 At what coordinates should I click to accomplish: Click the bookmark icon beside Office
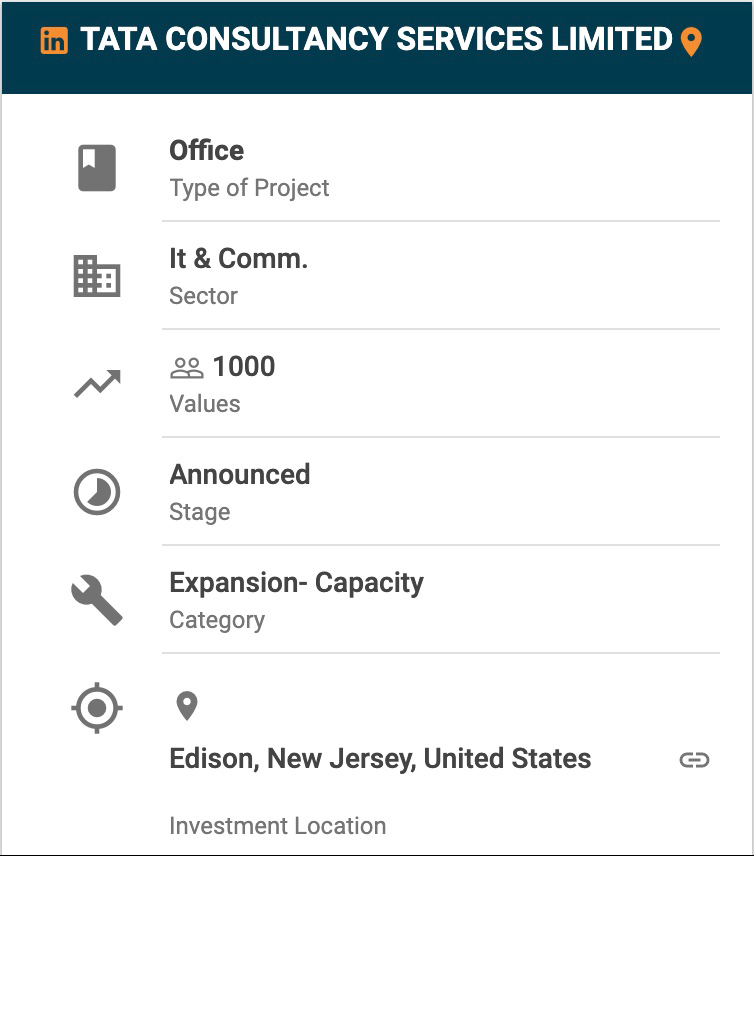(97, 167)
